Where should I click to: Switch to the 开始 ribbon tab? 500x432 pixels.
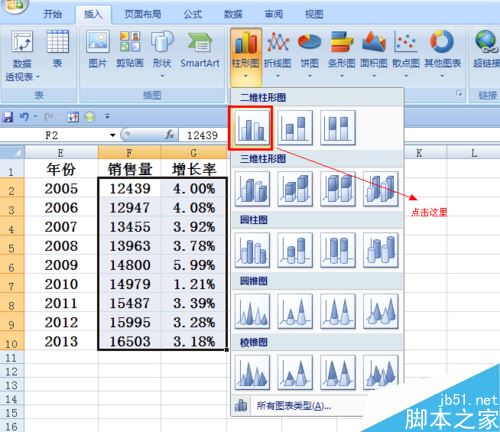(53, 14)
